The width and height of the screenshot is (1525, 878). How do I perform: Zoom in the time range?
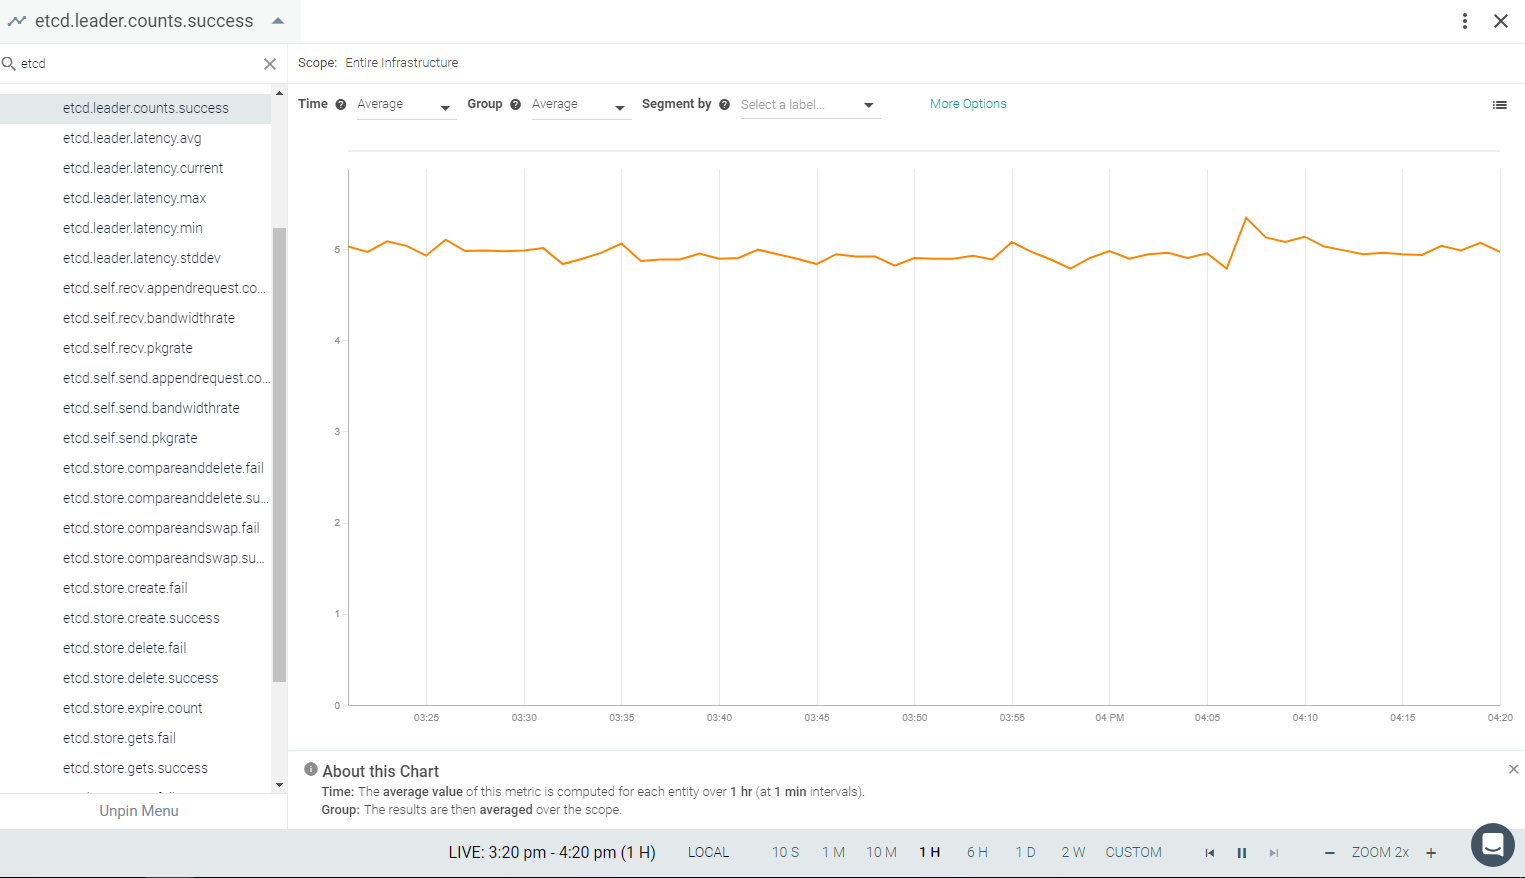[1431, 853]
